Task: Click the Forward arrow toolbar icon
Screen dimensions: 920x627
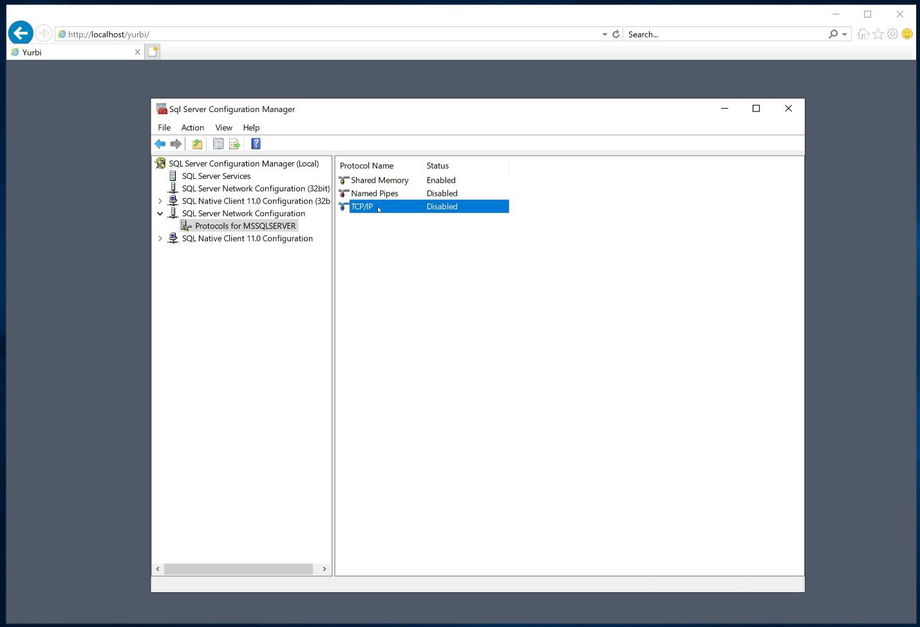Action: point(176,144)
